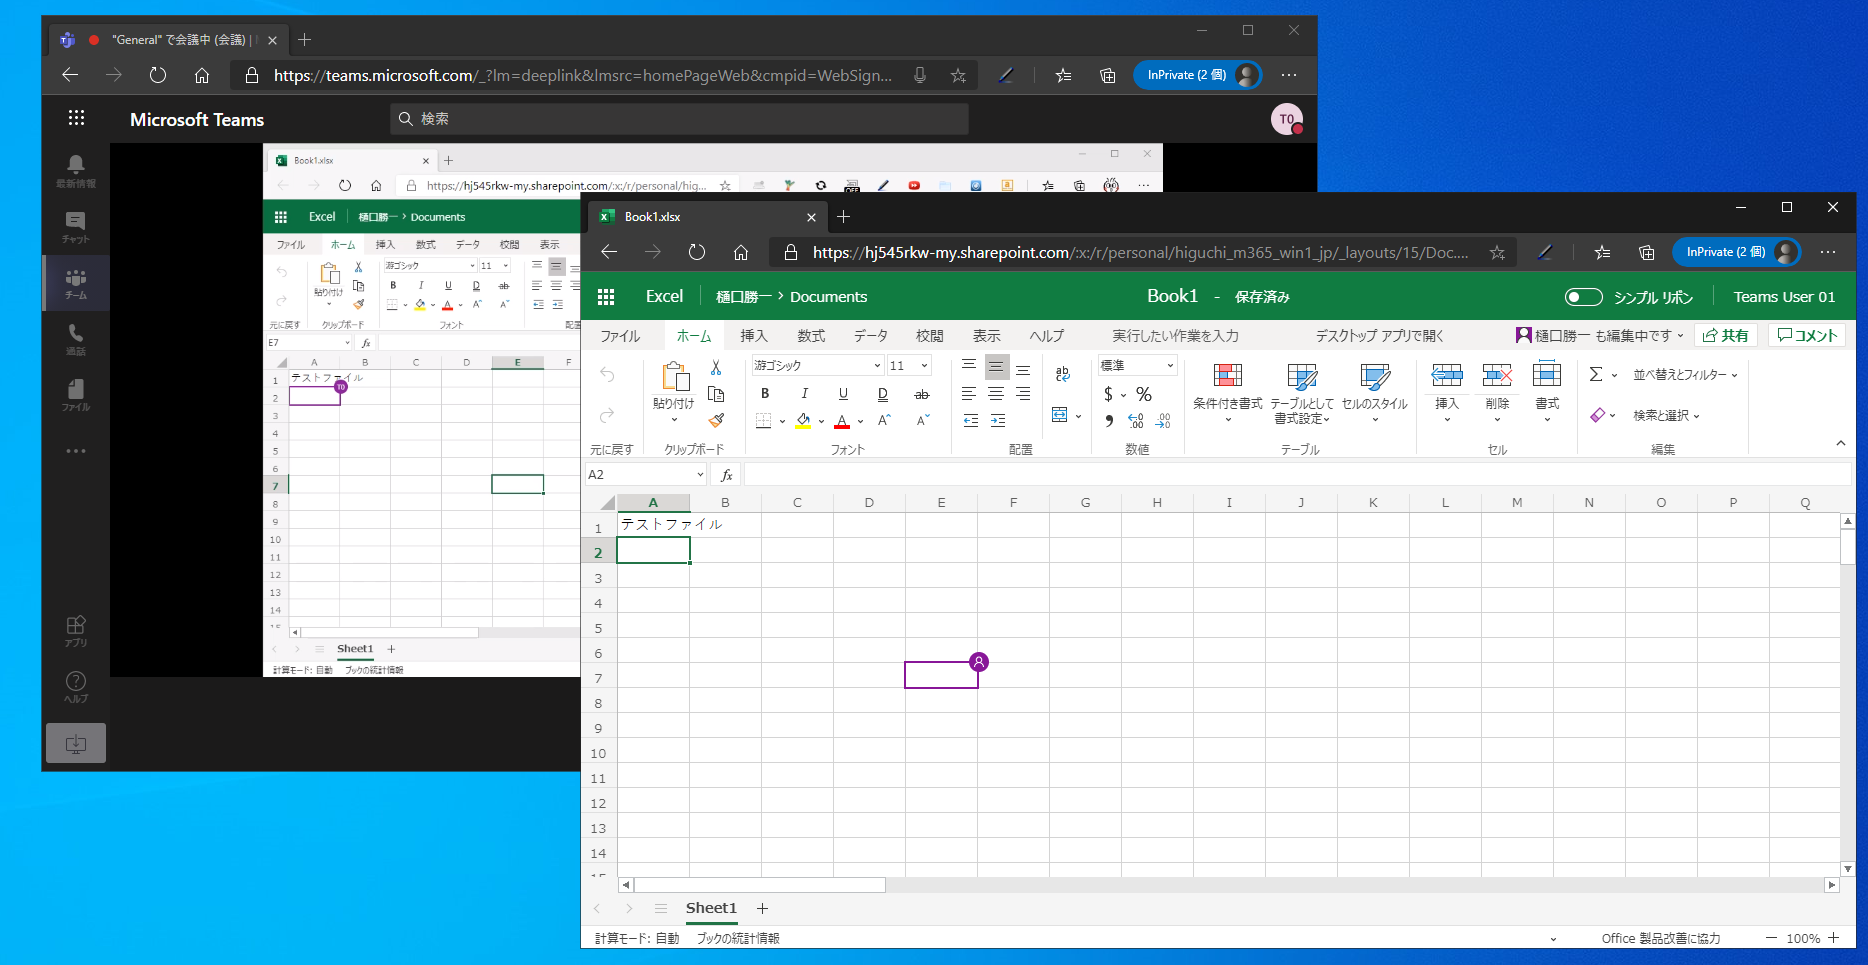Toggle center text horizontally

pyautogui.click(x=996, y=394)
